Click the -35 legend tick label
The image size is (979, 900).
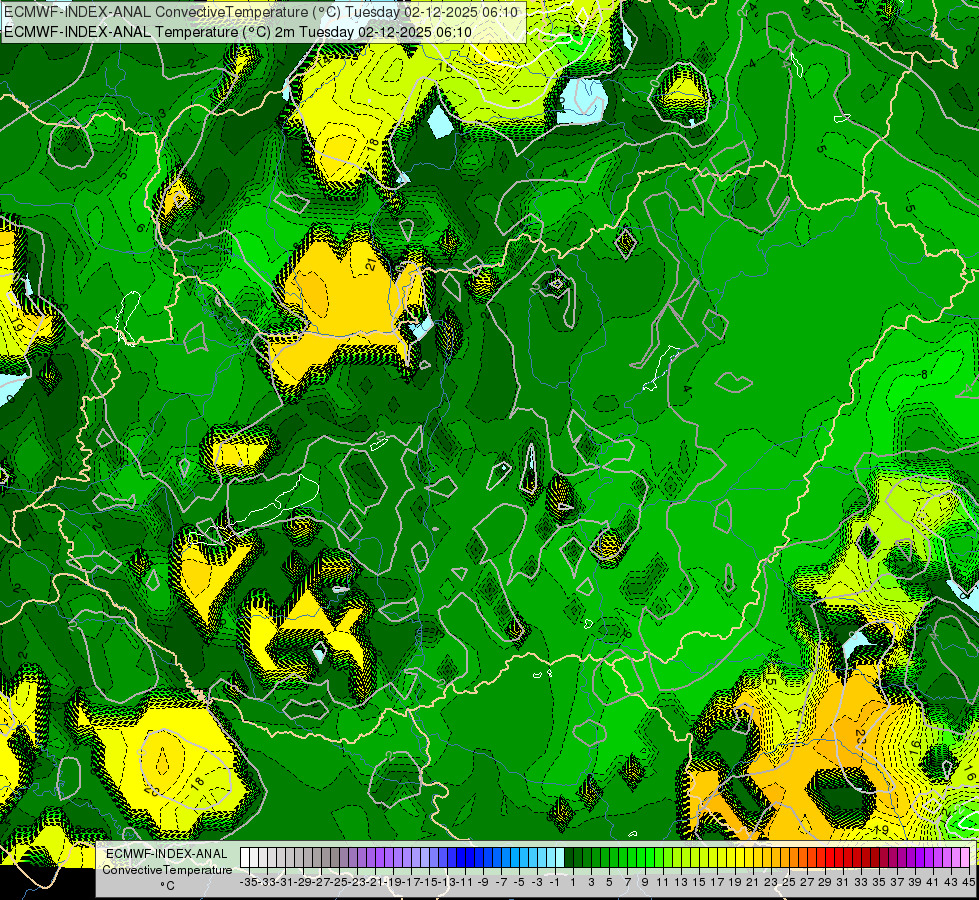248,882
